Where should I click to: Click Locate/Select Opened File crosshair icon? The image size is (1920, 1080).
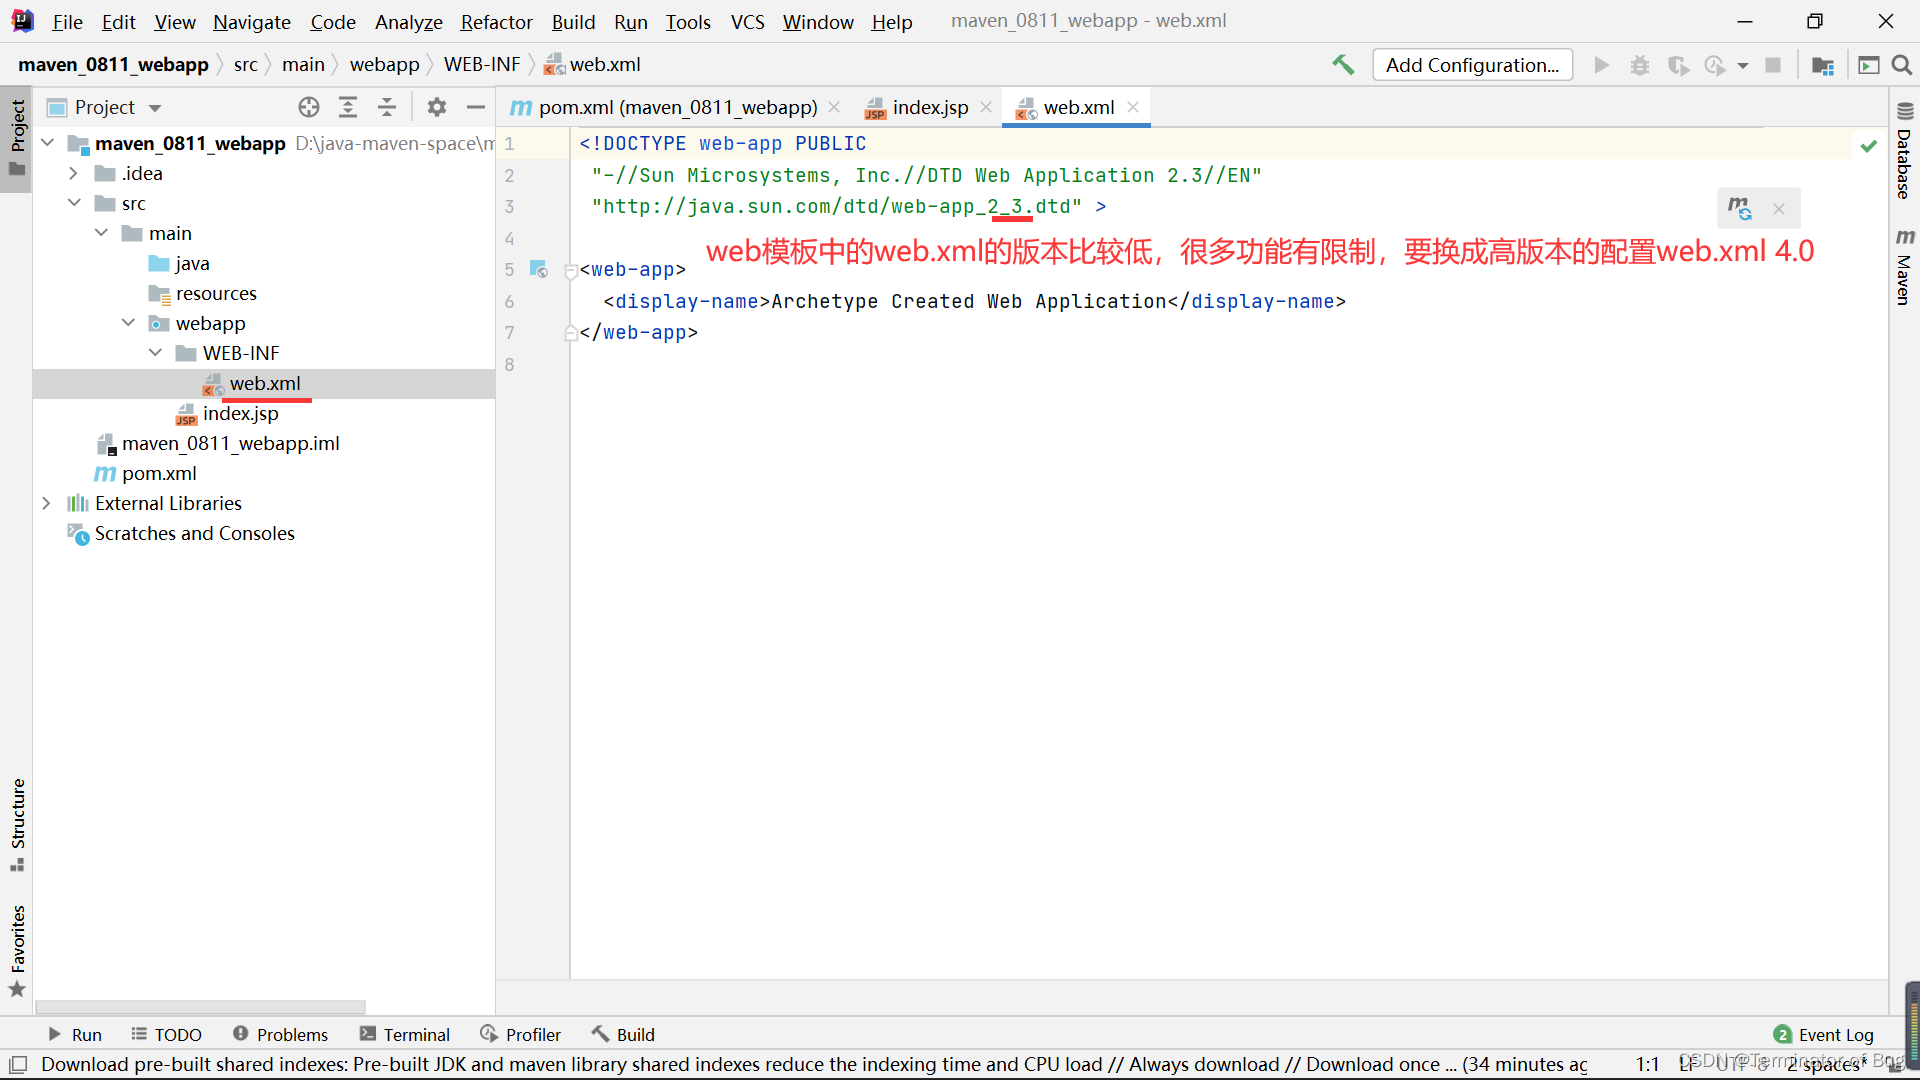(309, 107)
